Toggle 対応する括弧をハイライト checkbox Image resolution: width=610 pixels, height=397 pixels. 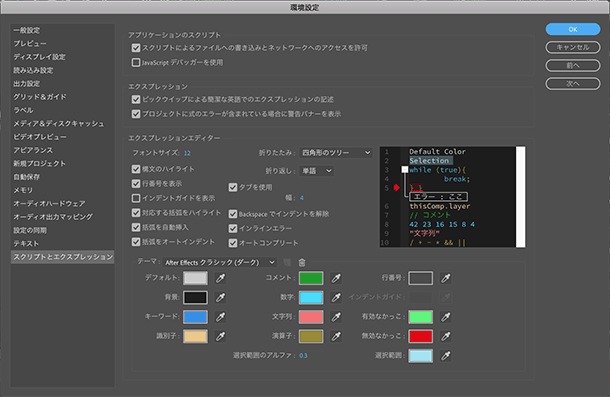pos(136,213)
